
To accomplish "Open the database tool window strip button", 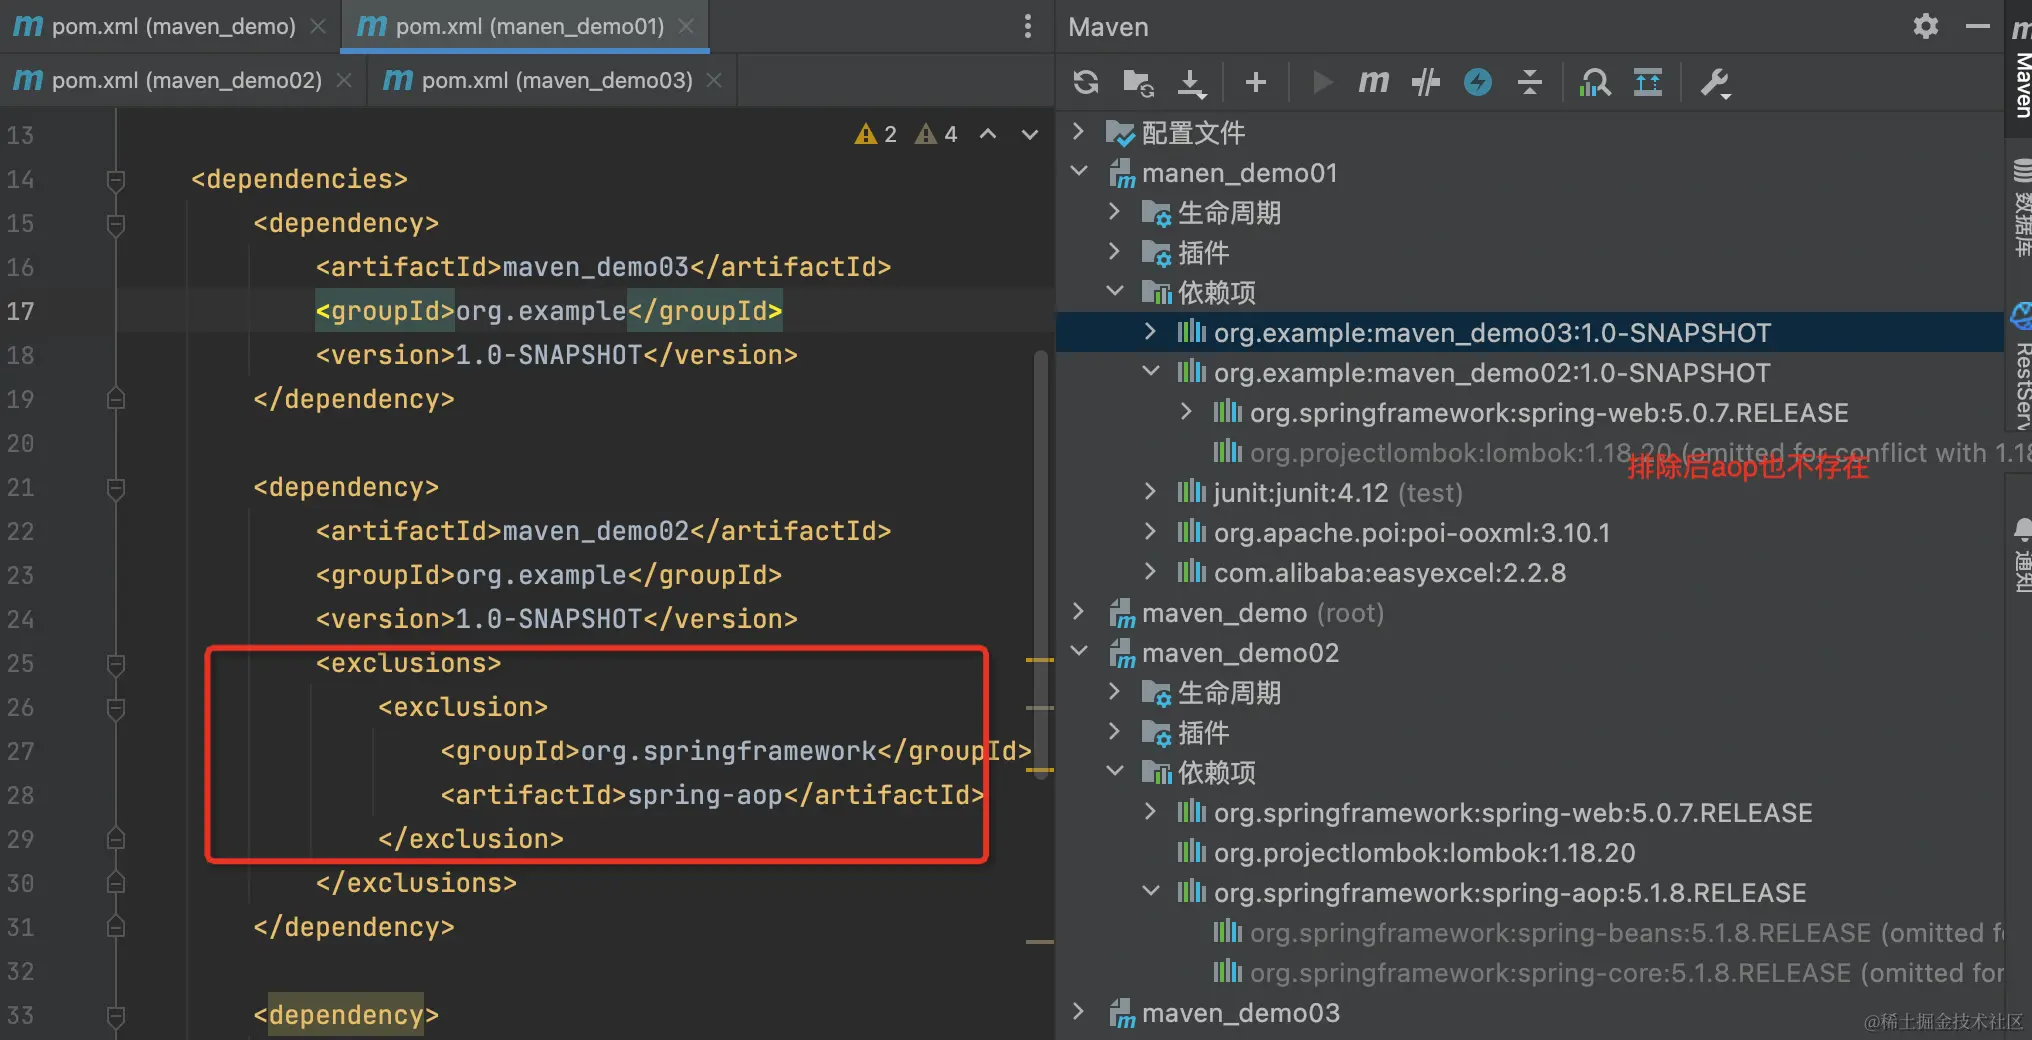I will (x=2022, y=207).
